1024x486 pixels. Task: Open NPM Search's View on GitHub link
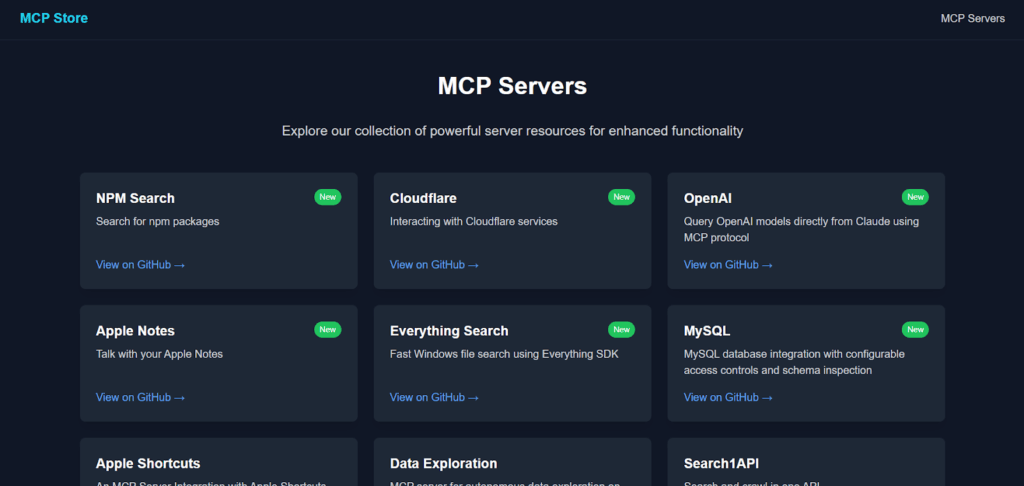[140, 265]
